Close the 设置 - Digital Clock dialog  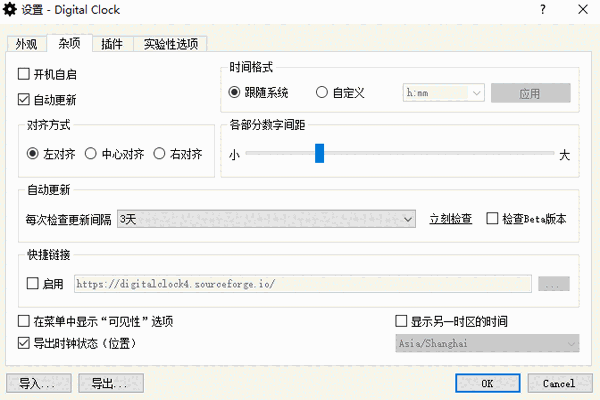583,9
